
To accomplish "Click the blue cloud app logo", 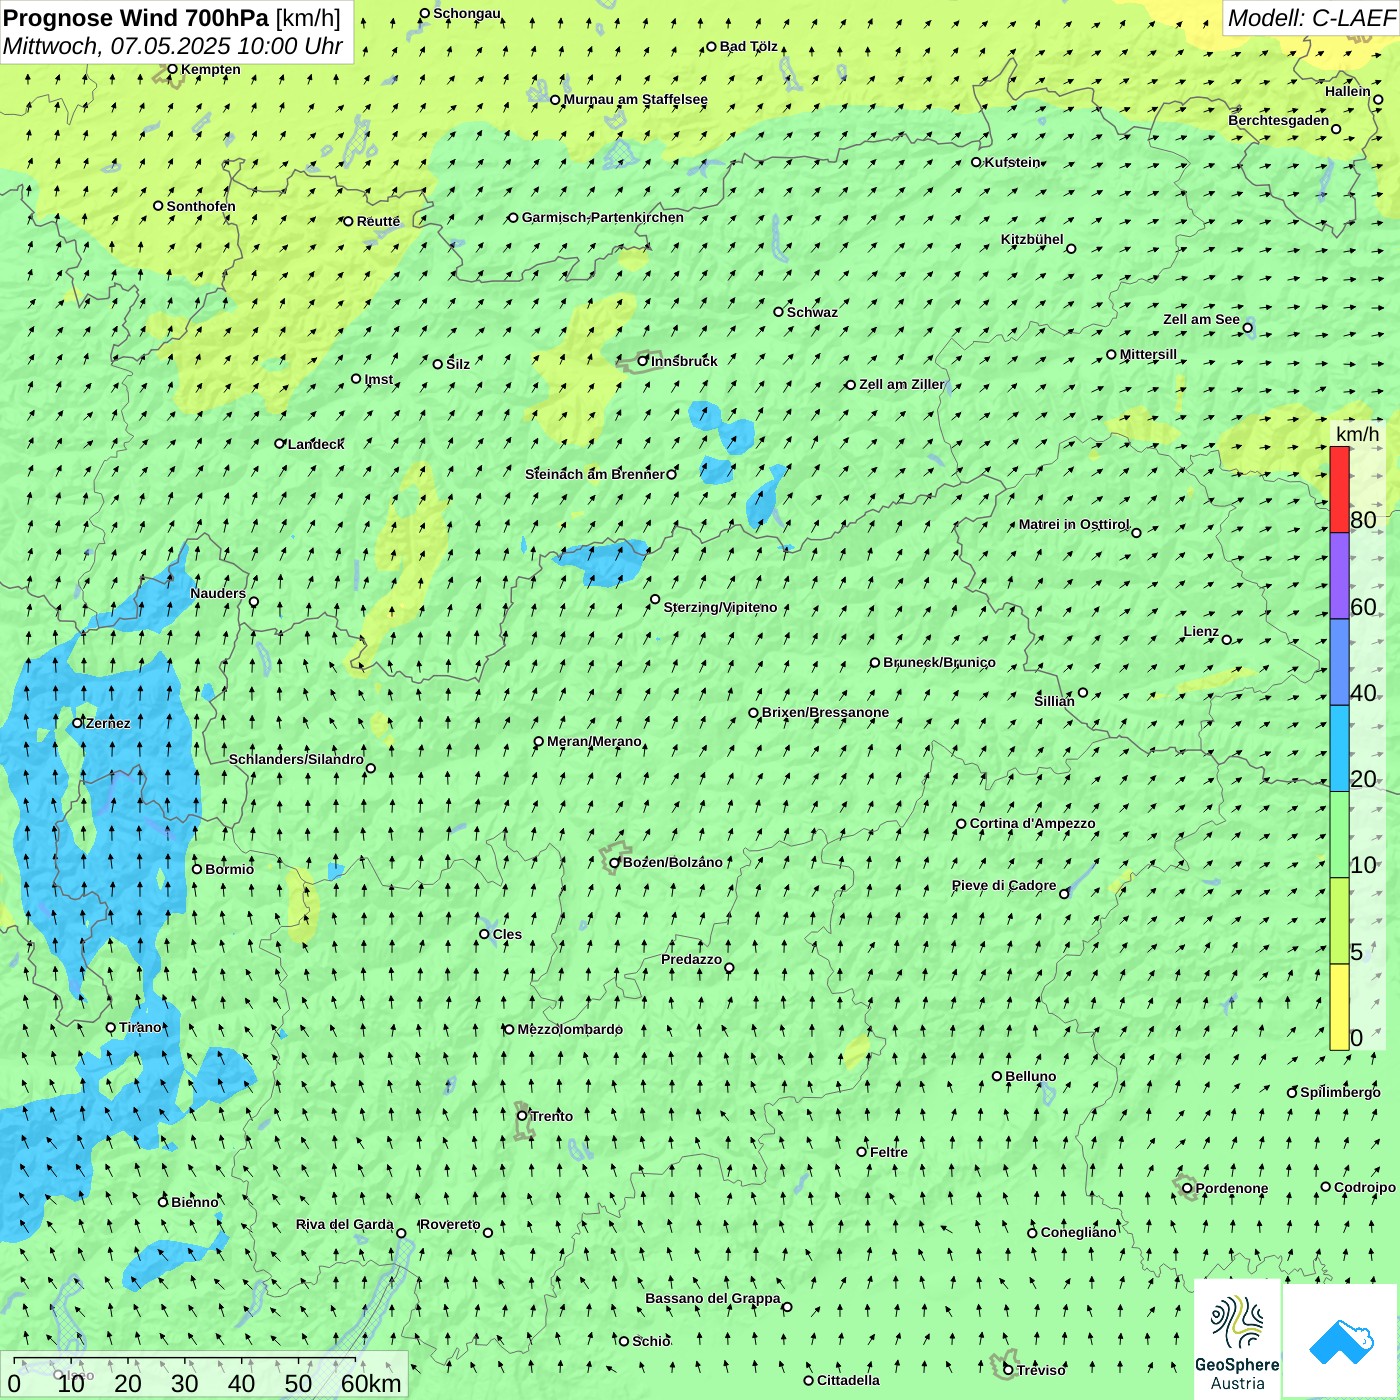I will pos(1340,1342).
